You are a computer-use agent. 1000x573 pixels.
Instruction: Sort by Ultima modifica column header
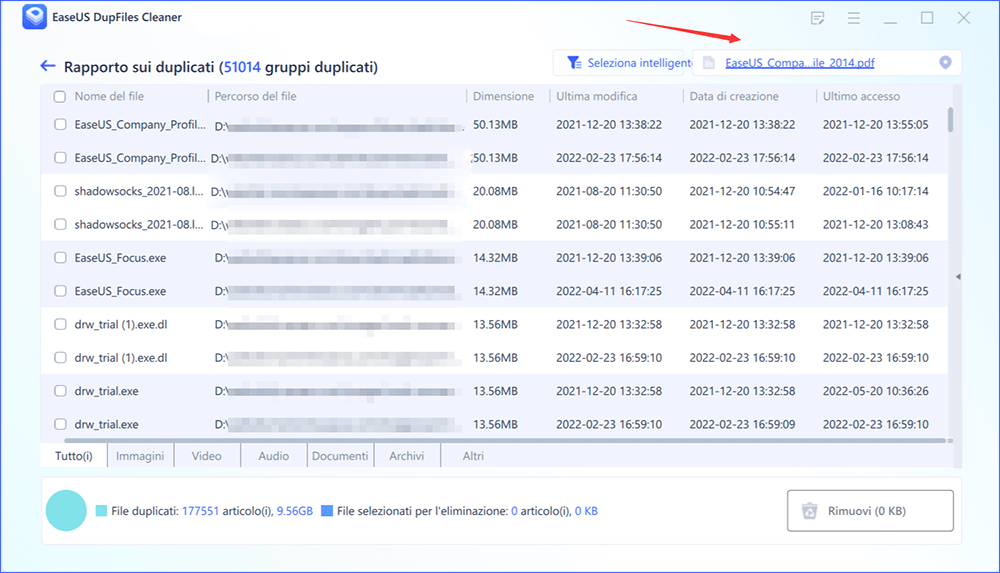pos(596,97)
